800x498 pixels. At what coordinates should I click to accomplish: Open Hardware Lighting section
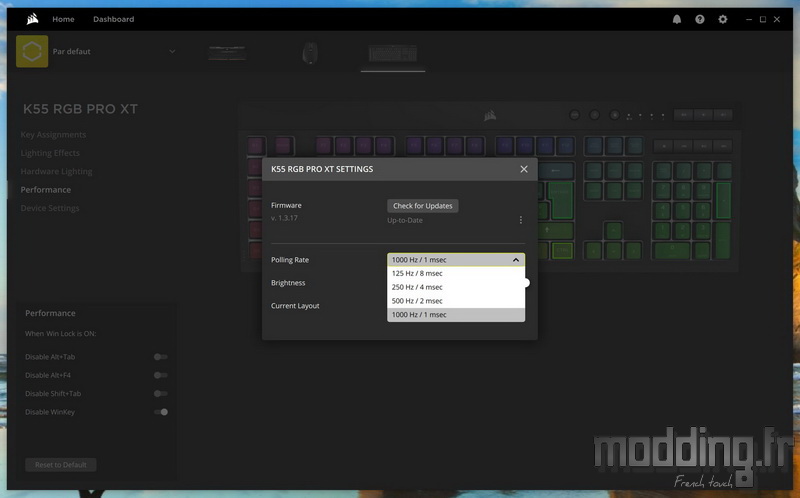point(56,171)
